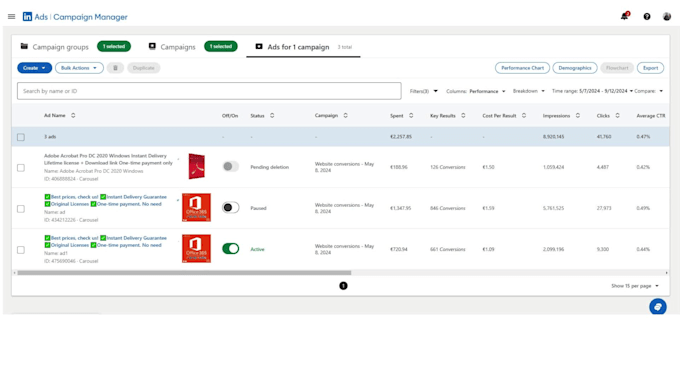This screenshot has height=383, width=680.
Task: Open Office 365 thumbnail of paused ad
Action: (x=196, y=207)
